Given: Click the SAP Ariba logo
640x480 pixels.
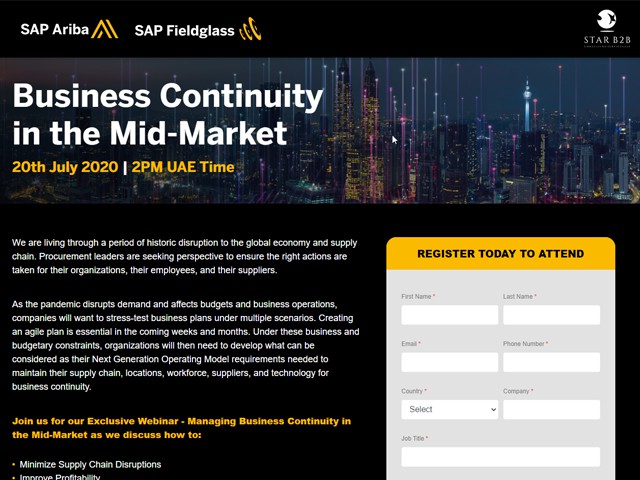Looking at the screenshot, I should click(x=69, y=29).
